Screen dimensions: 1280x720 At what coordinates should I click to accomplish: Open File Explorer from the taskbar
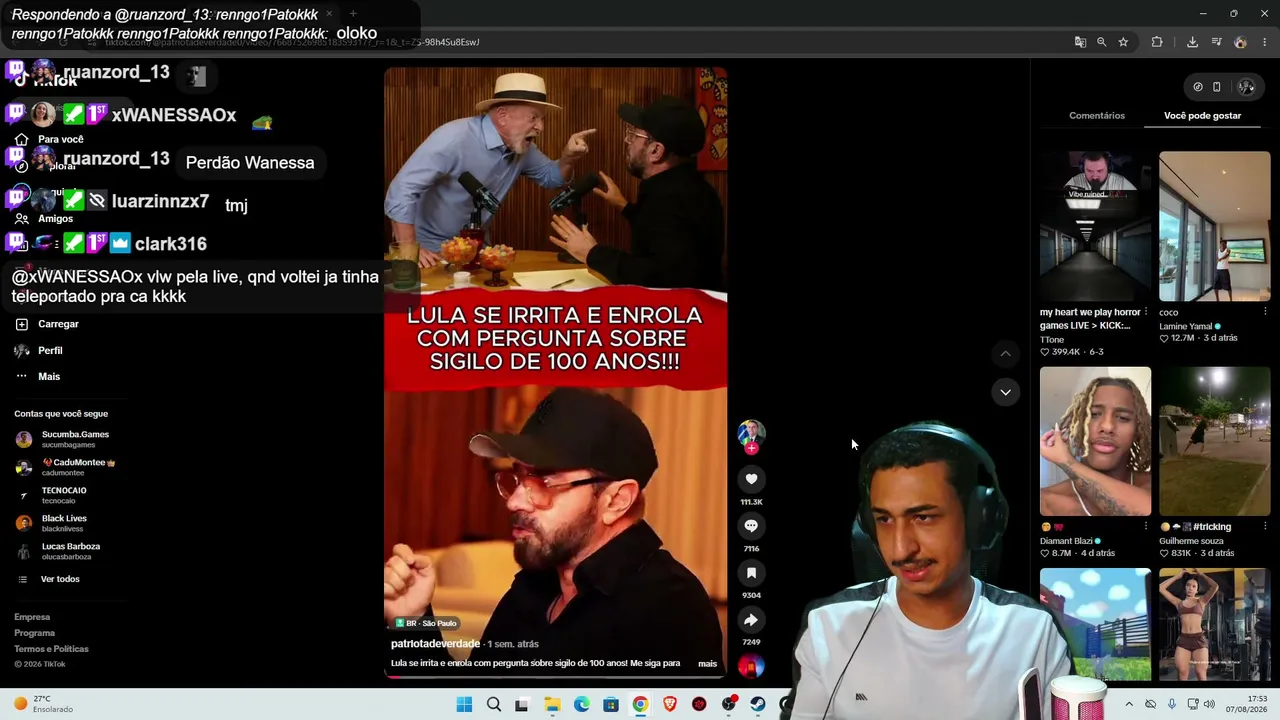tap(552, 705)
